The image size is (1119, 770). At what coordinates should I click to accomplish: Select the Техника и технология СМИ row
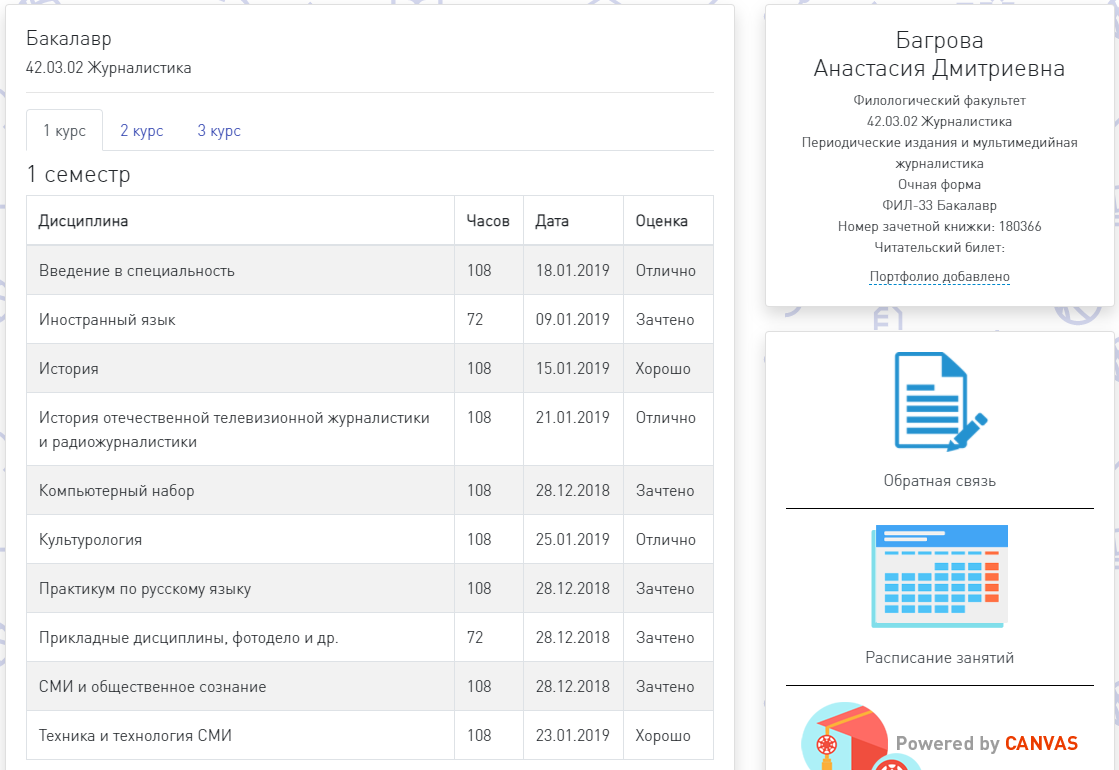(x=135, y=736)
